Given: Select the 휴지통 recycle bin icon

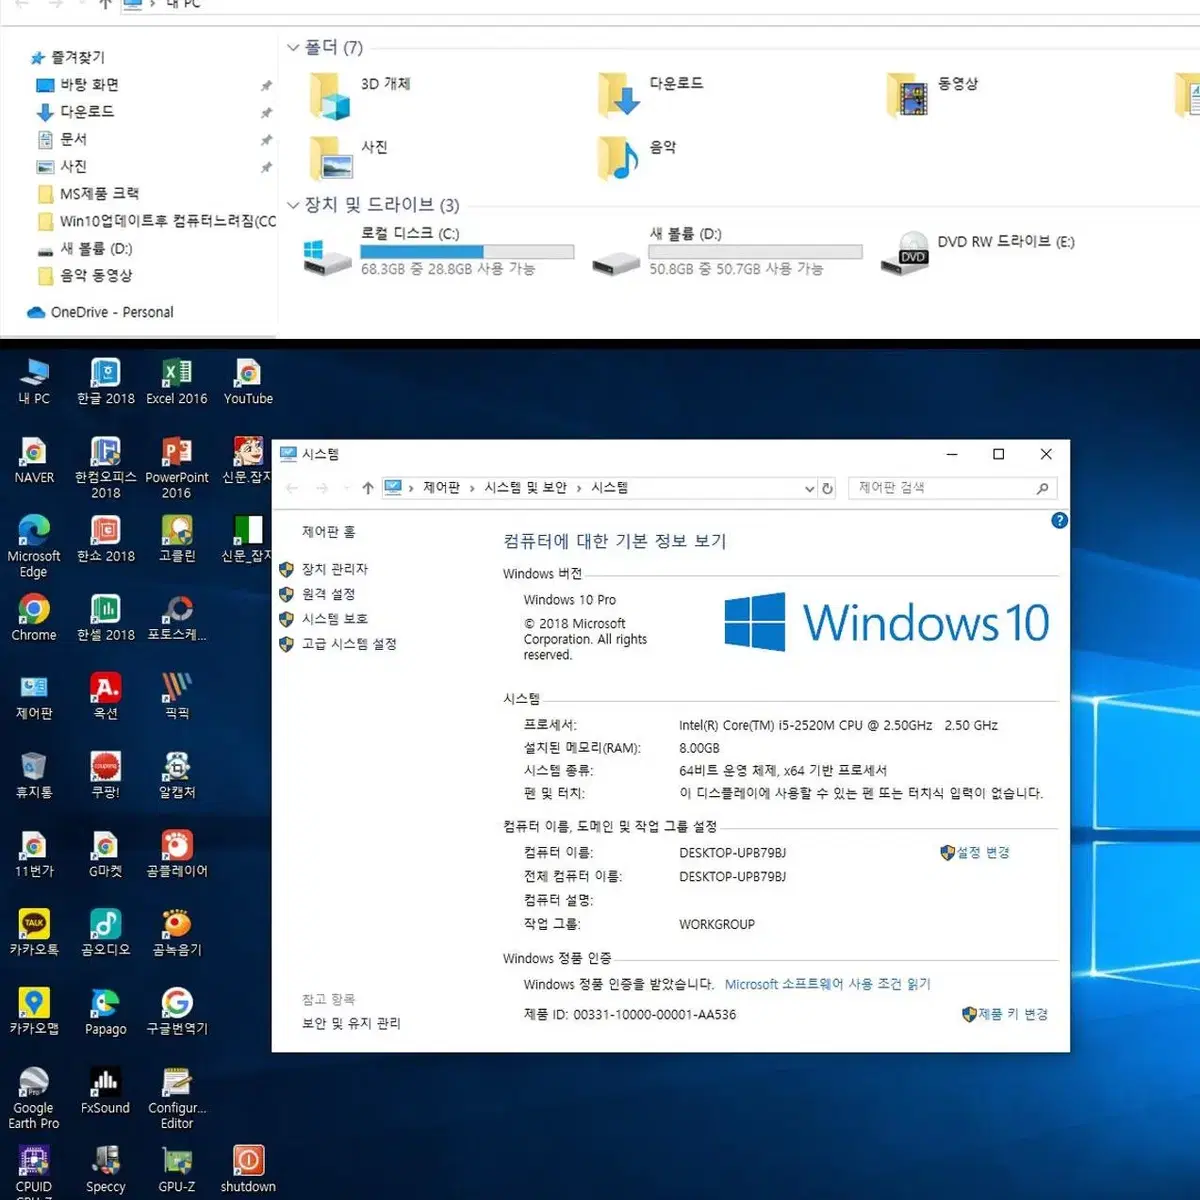Looking at the screenshot, I should pyautogui.click(x=34, y=776).
